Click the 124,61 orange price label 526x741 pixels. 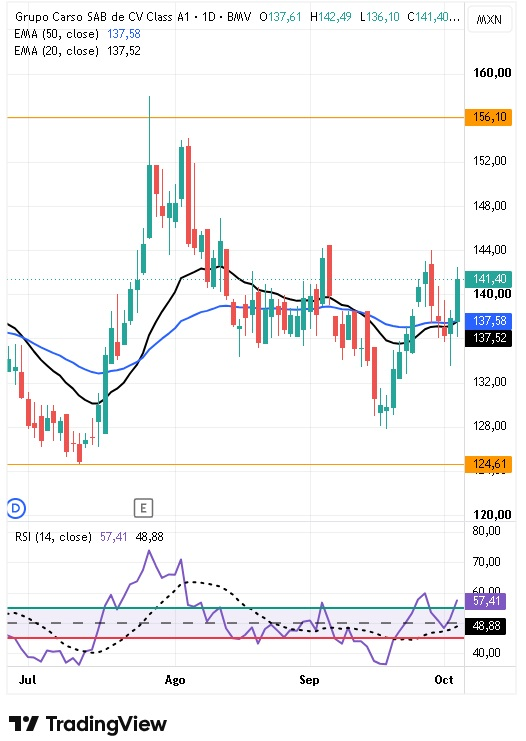489,464
